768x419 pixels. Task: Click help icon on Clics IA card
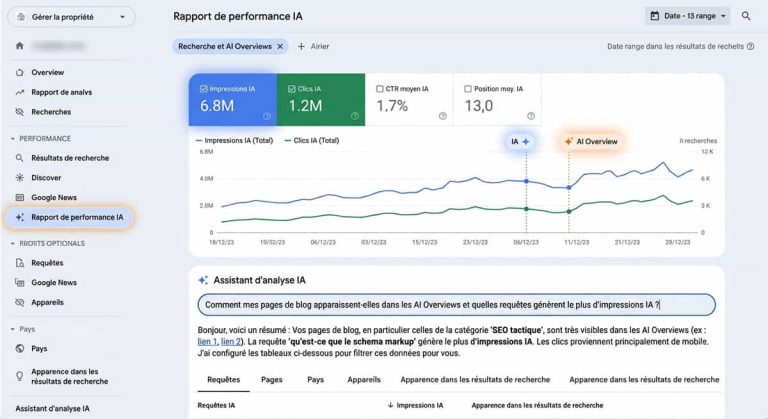(355, 116)
